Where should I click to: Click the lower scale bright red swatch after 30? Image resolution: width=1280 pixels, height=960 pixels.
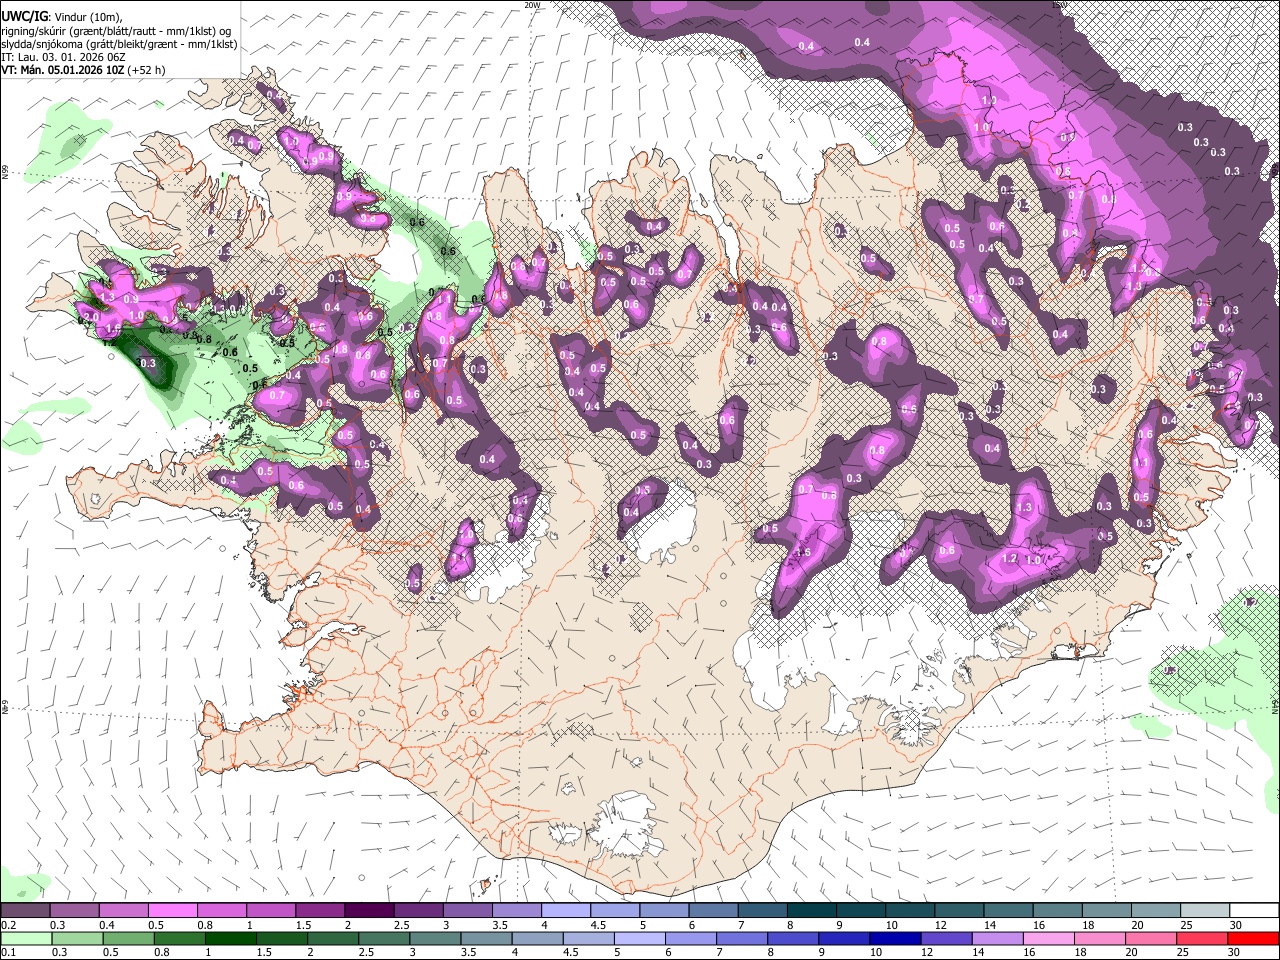pyautogui.click(x=1252, y=938)
